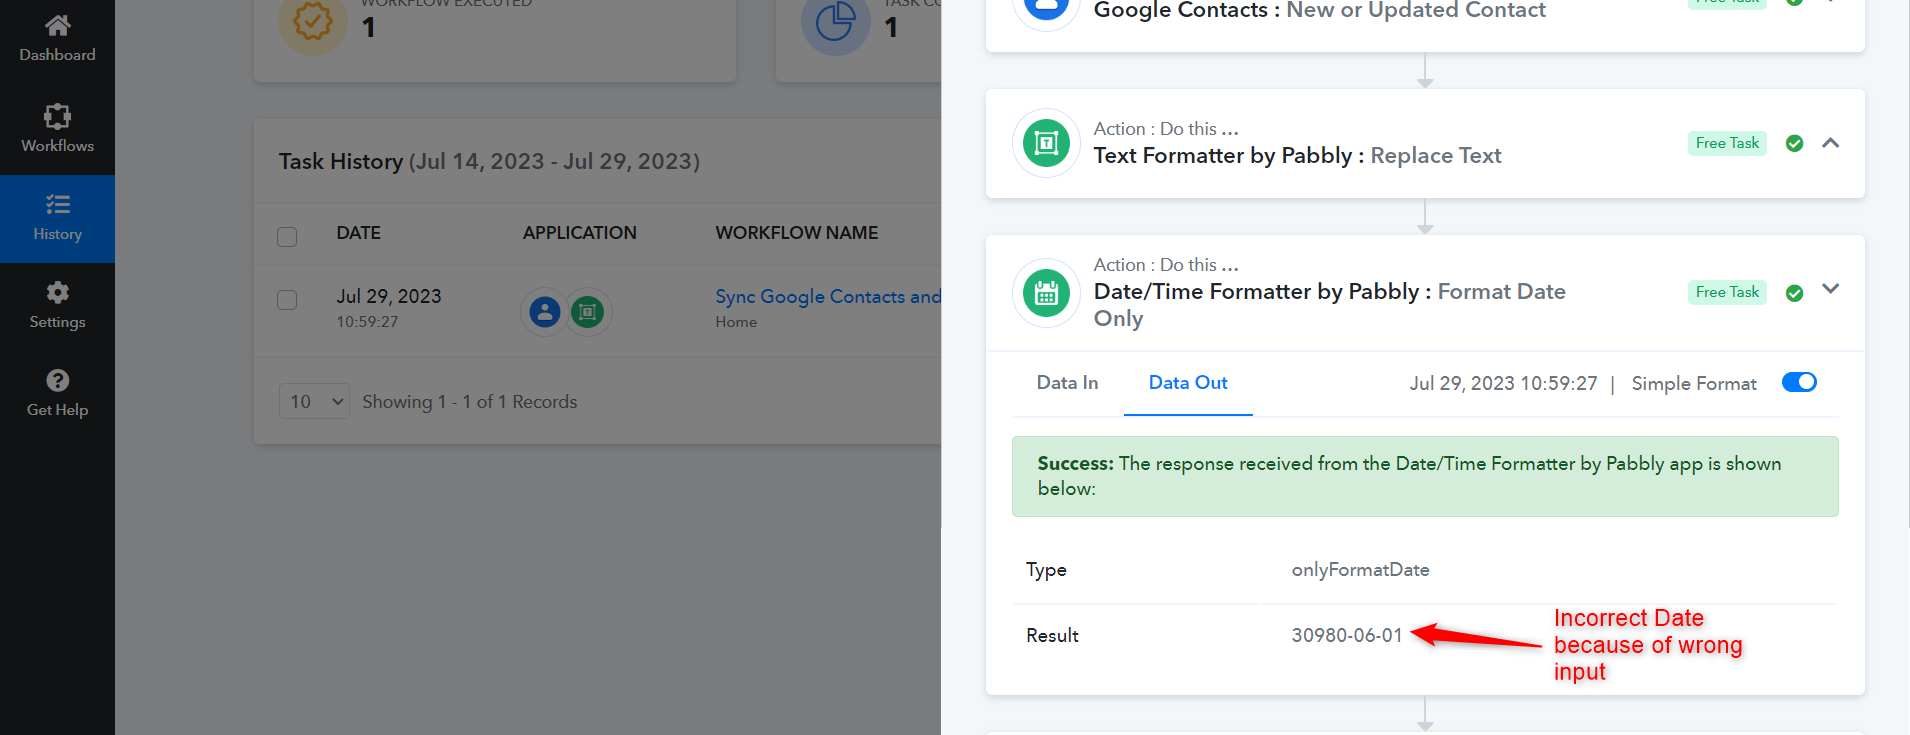
Task: Click Free Task badge on Date/Time Formatter
Action: point(1727,292)
